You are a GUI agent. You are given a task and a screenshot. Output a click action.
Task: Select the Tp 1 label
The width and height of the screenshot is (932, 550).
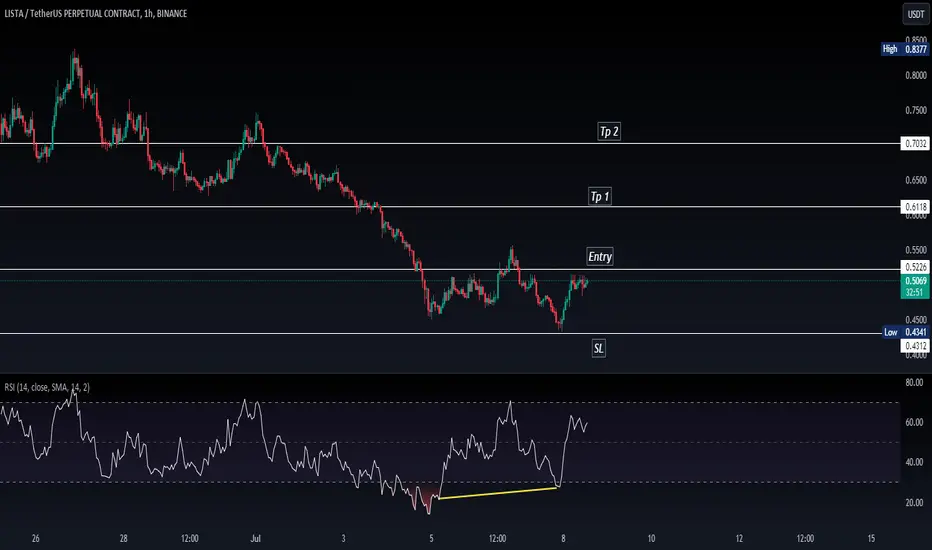(x=600, y=196)
